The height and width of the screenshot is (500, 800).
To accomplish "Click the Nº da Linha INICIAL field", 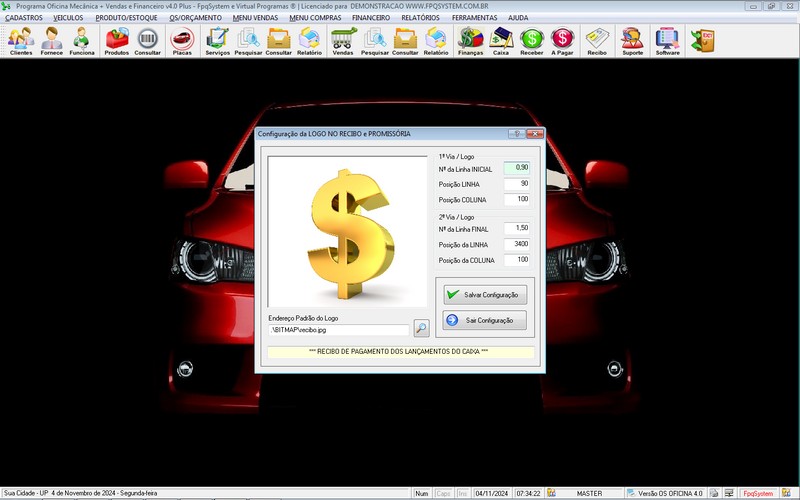I will (x=516, y=168).
